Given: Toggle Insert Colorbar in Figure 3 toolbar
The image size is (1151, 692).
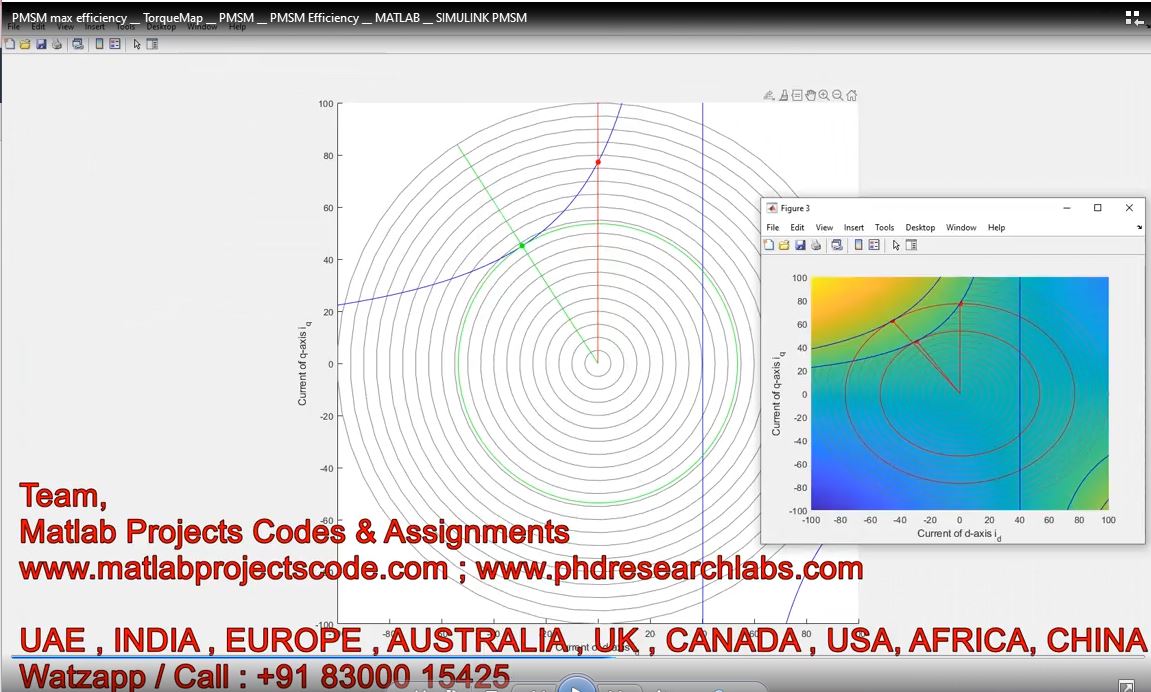Looking at the screenshot, I should 858,245.
